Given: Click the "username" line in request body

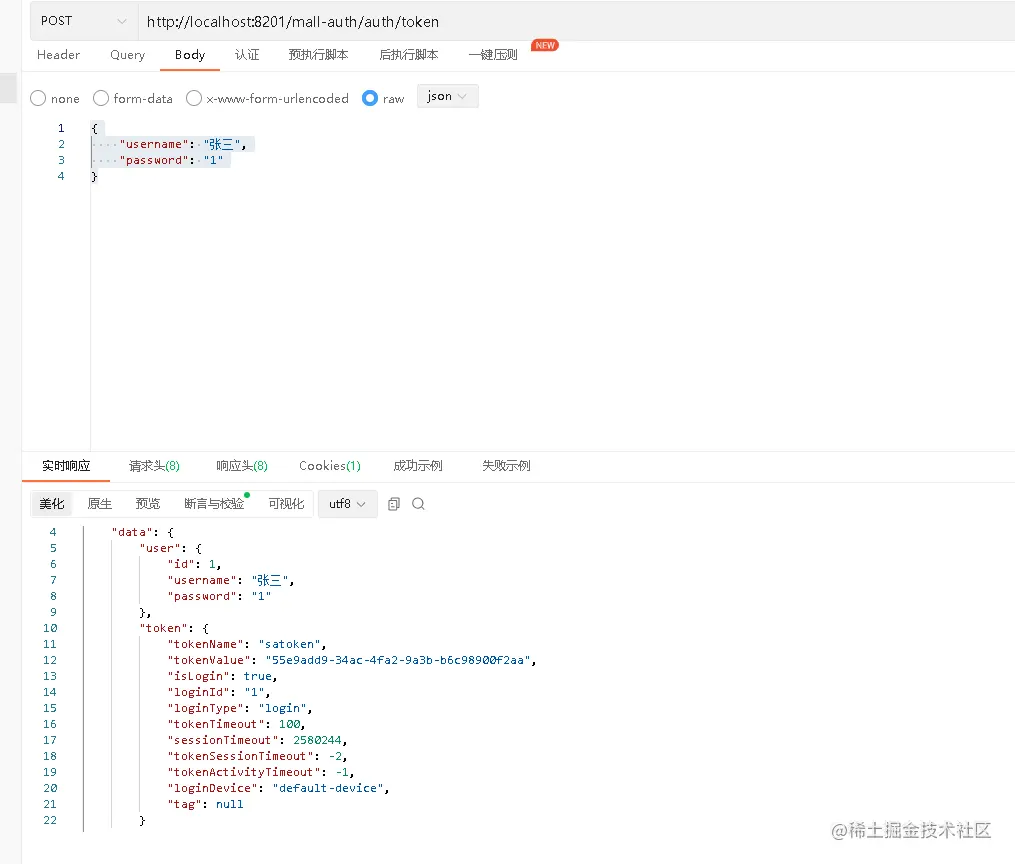Looking at the screenshot, I should [x=183, y=144].
